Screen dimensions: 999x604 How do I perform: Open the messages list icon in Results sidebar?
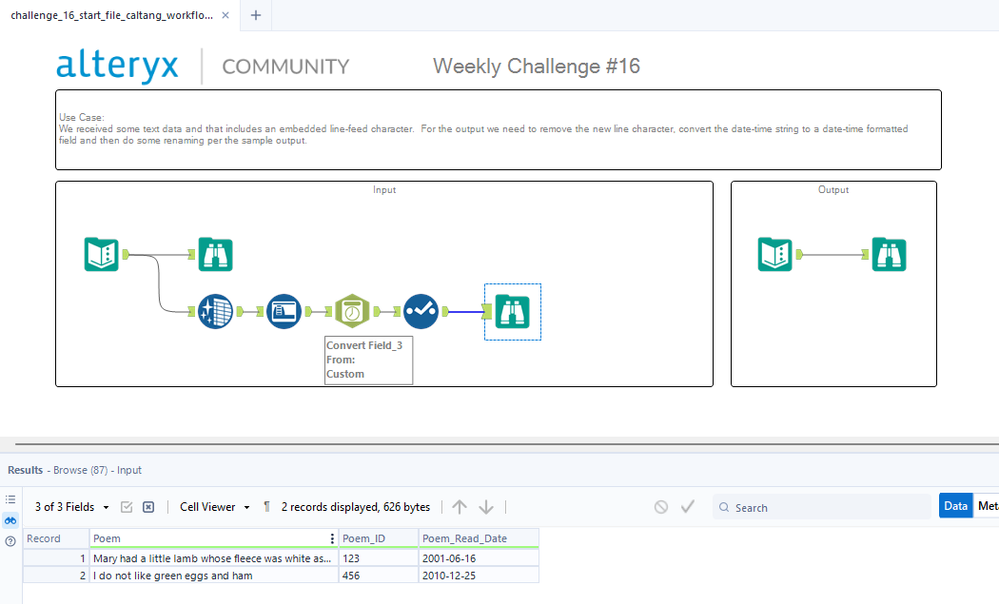point(10,500)
